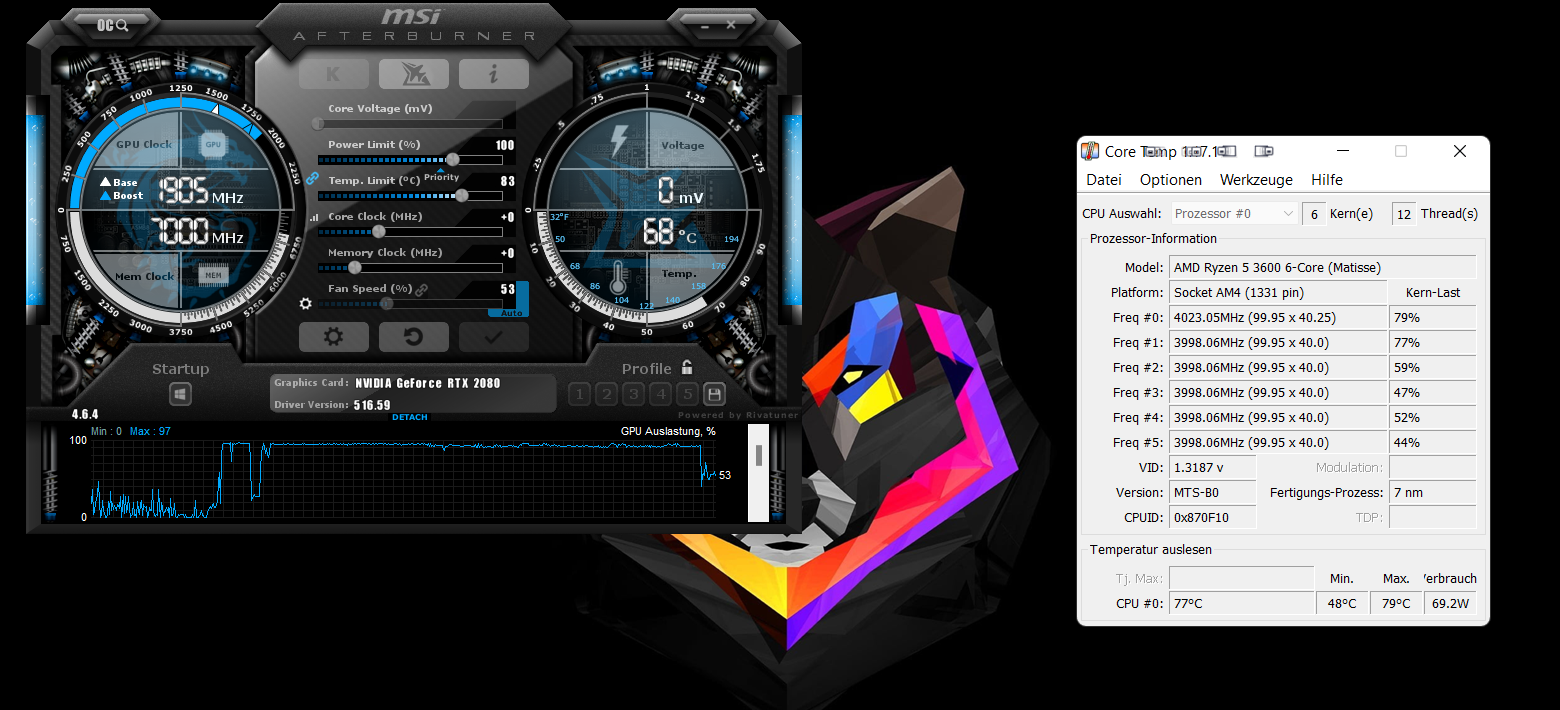
Task: Click Socket AM4 (1331 pin) platform field
Action: point(1277,292)
